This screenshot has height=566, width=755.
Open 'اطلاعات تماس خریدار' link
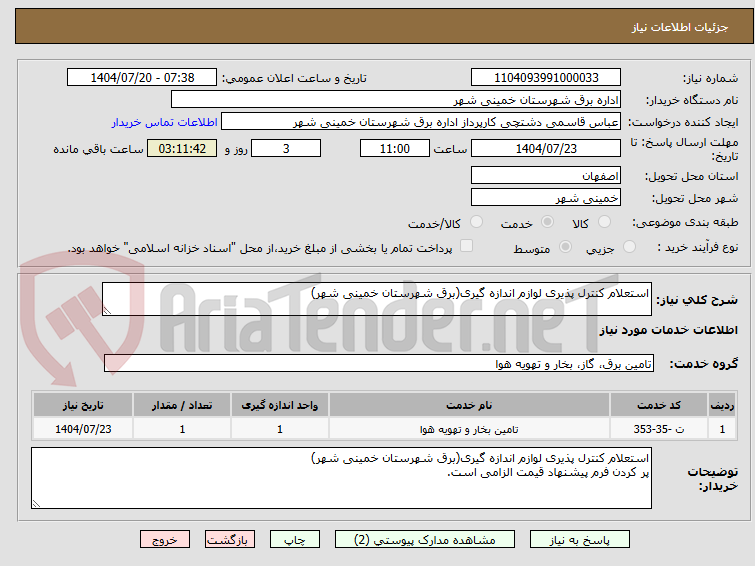point(165,122)
